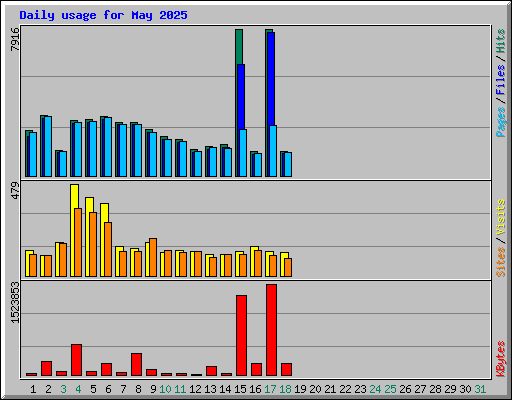Select day 8 on the x-axis
The image size is (512, 400).
coord(138,389)
